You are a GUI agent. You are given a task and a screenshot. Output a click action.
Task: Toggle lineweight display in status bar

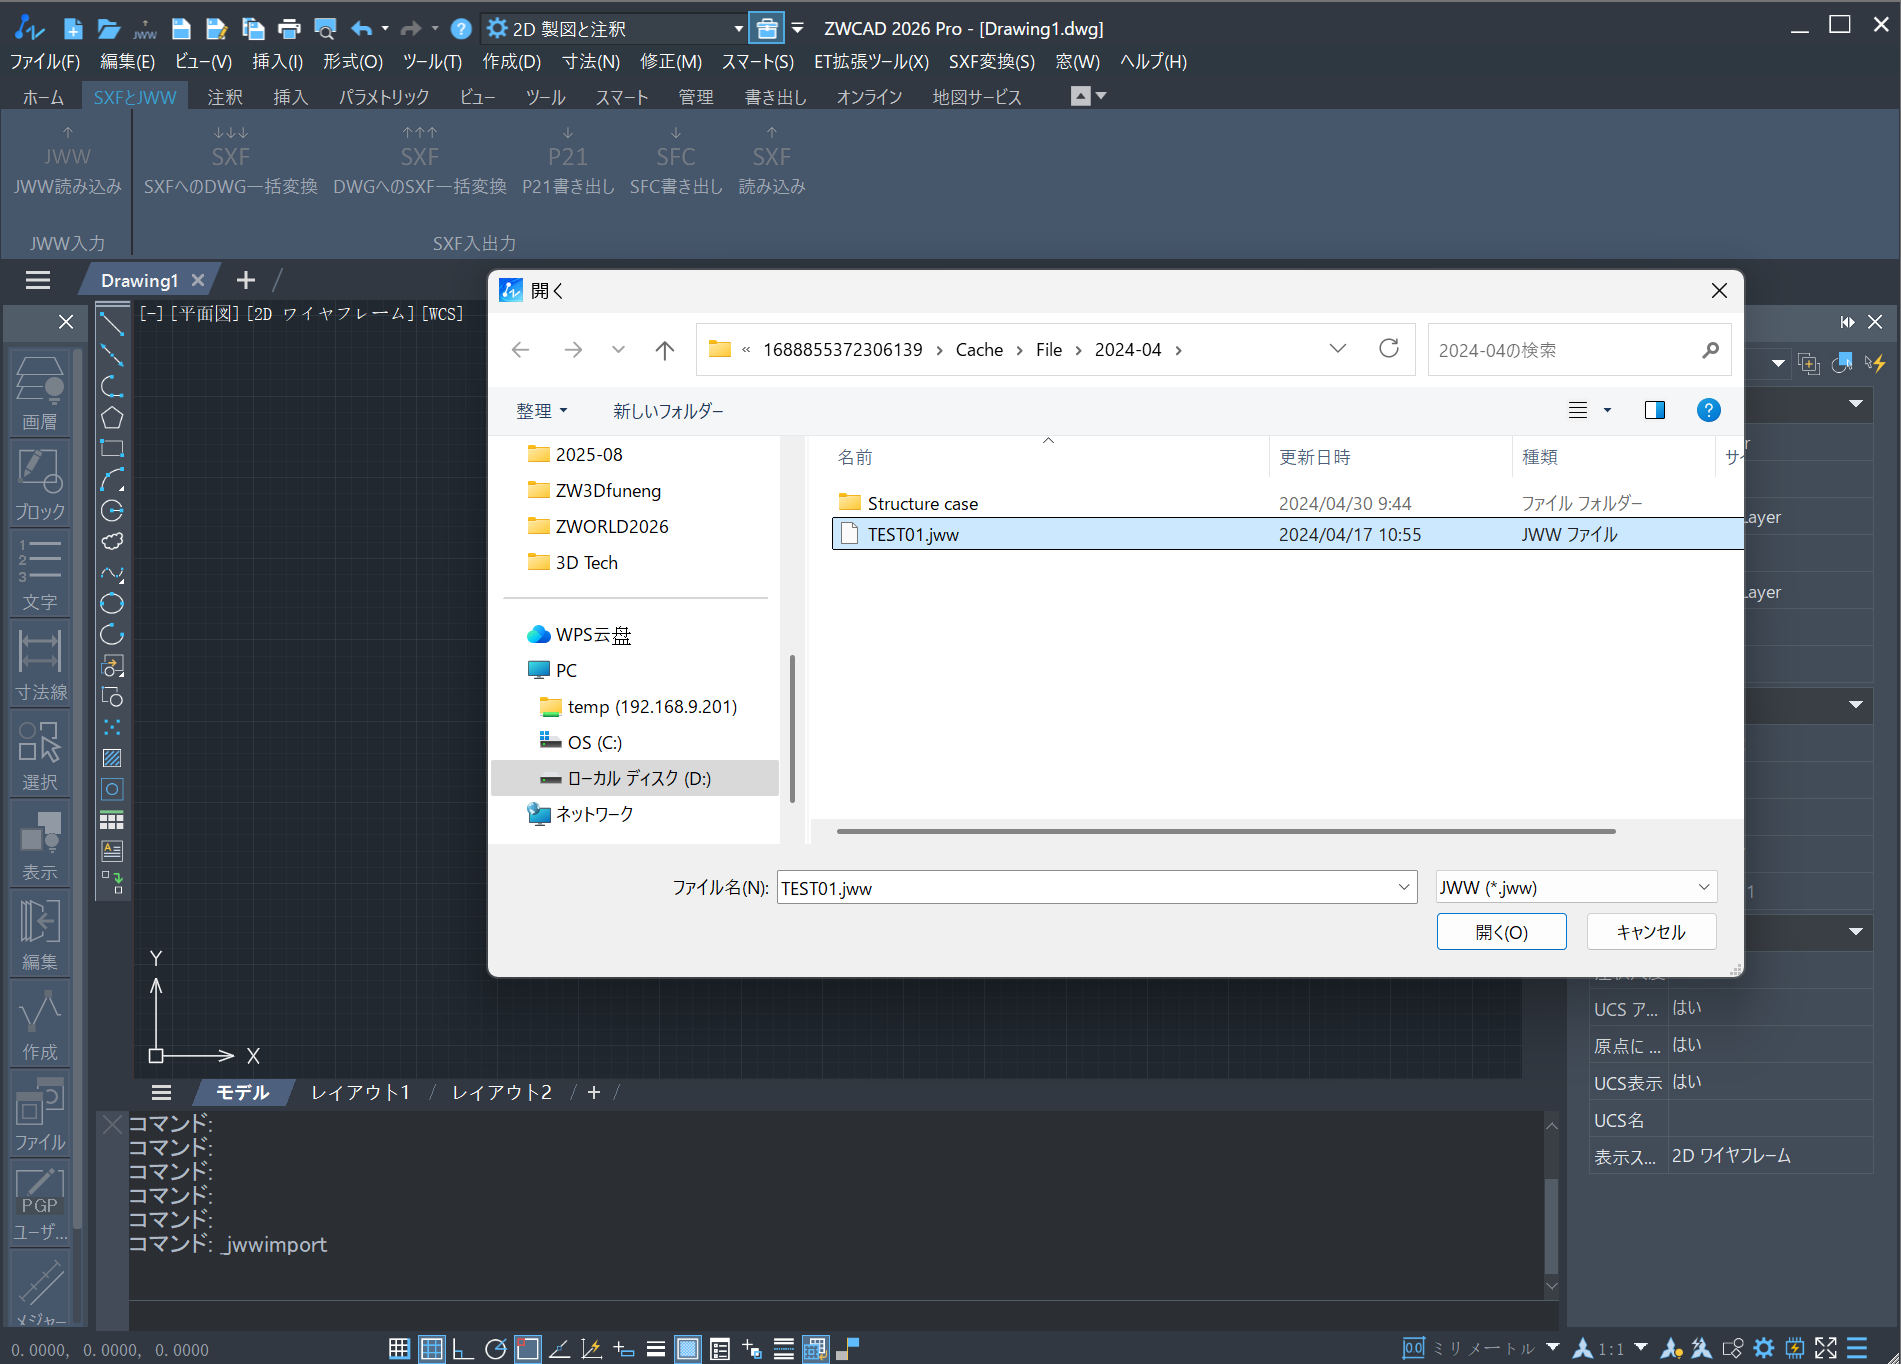pyautogui.click(x=655, y=1349)
